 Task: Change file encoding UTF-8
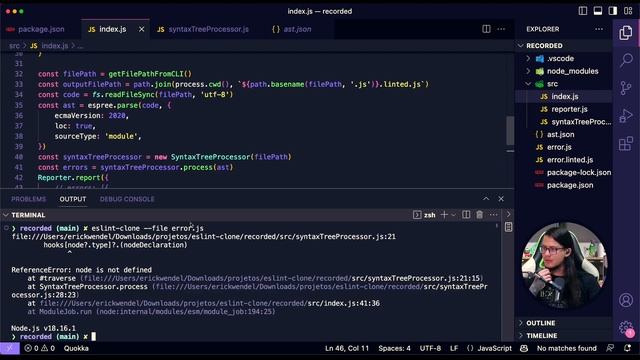pyautogui.click(x=430, y=348)
